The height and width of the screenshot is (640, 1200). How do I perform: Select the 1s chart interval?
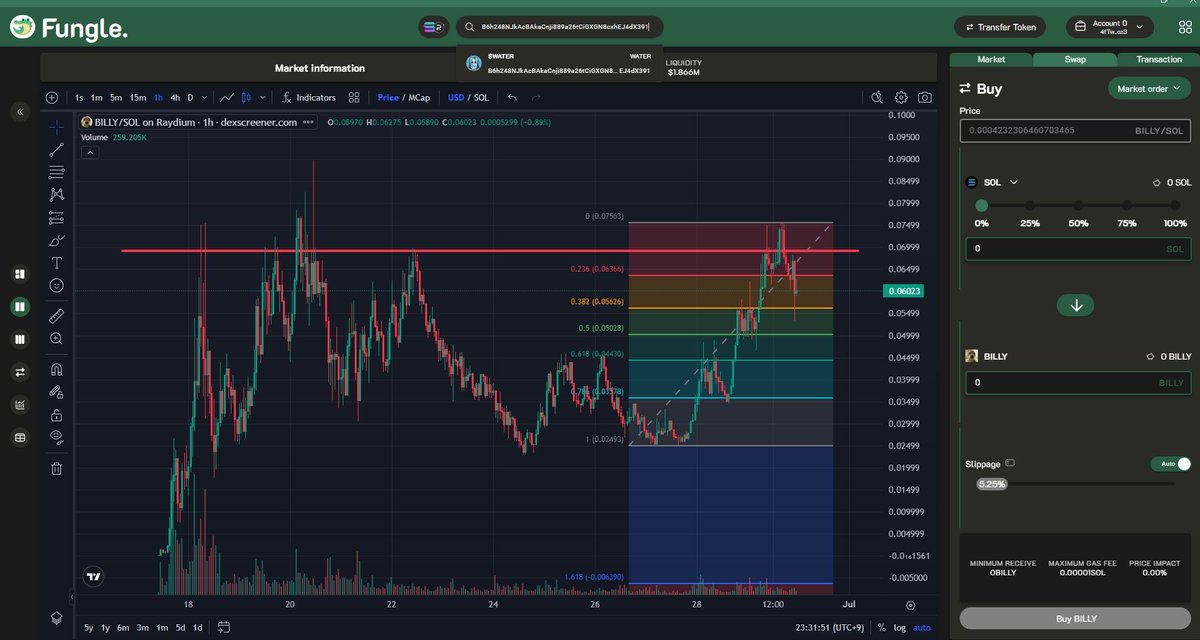point(79,97)
